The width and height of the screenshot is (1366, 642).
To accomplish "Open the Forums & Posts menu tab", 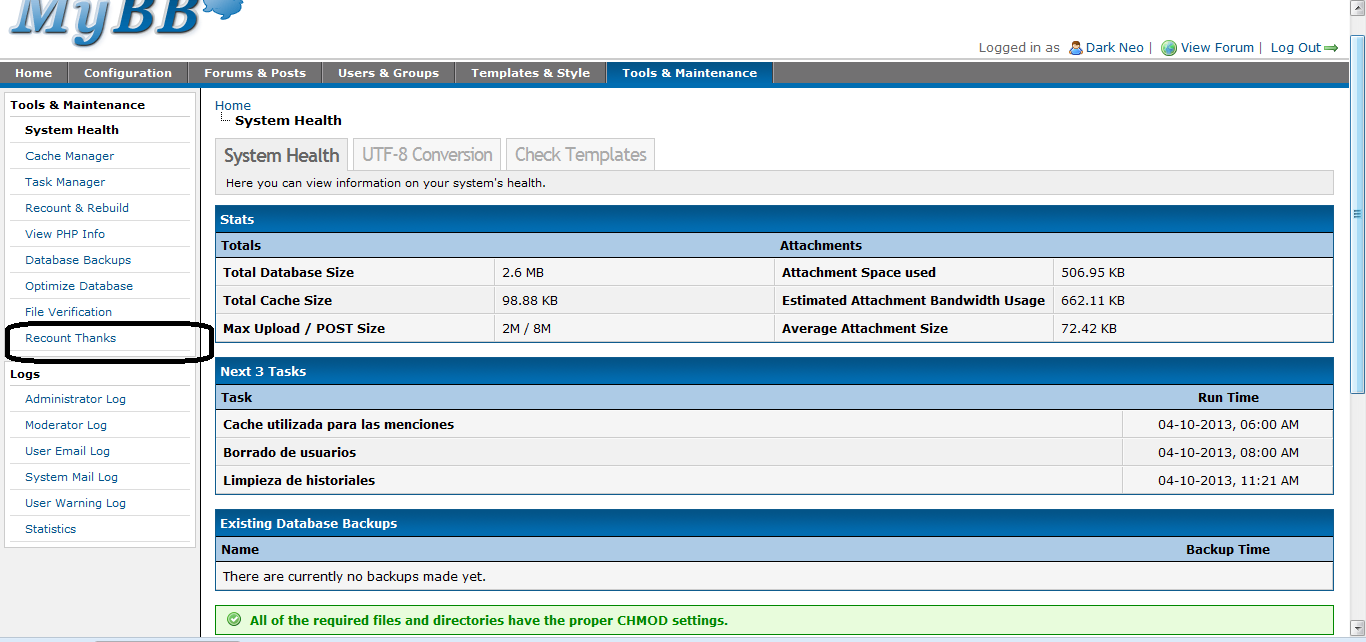I will point(255,73).
